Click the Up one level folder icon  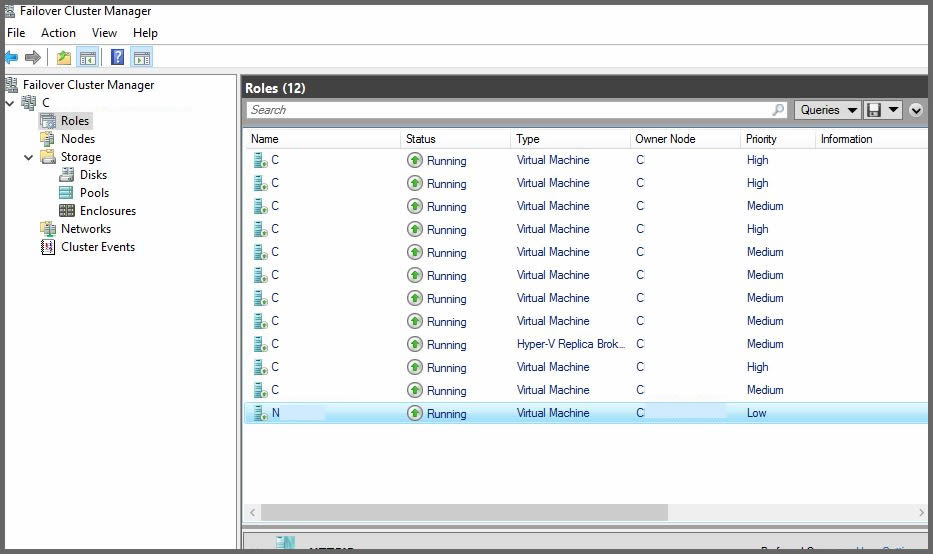[x=64, y=58]
